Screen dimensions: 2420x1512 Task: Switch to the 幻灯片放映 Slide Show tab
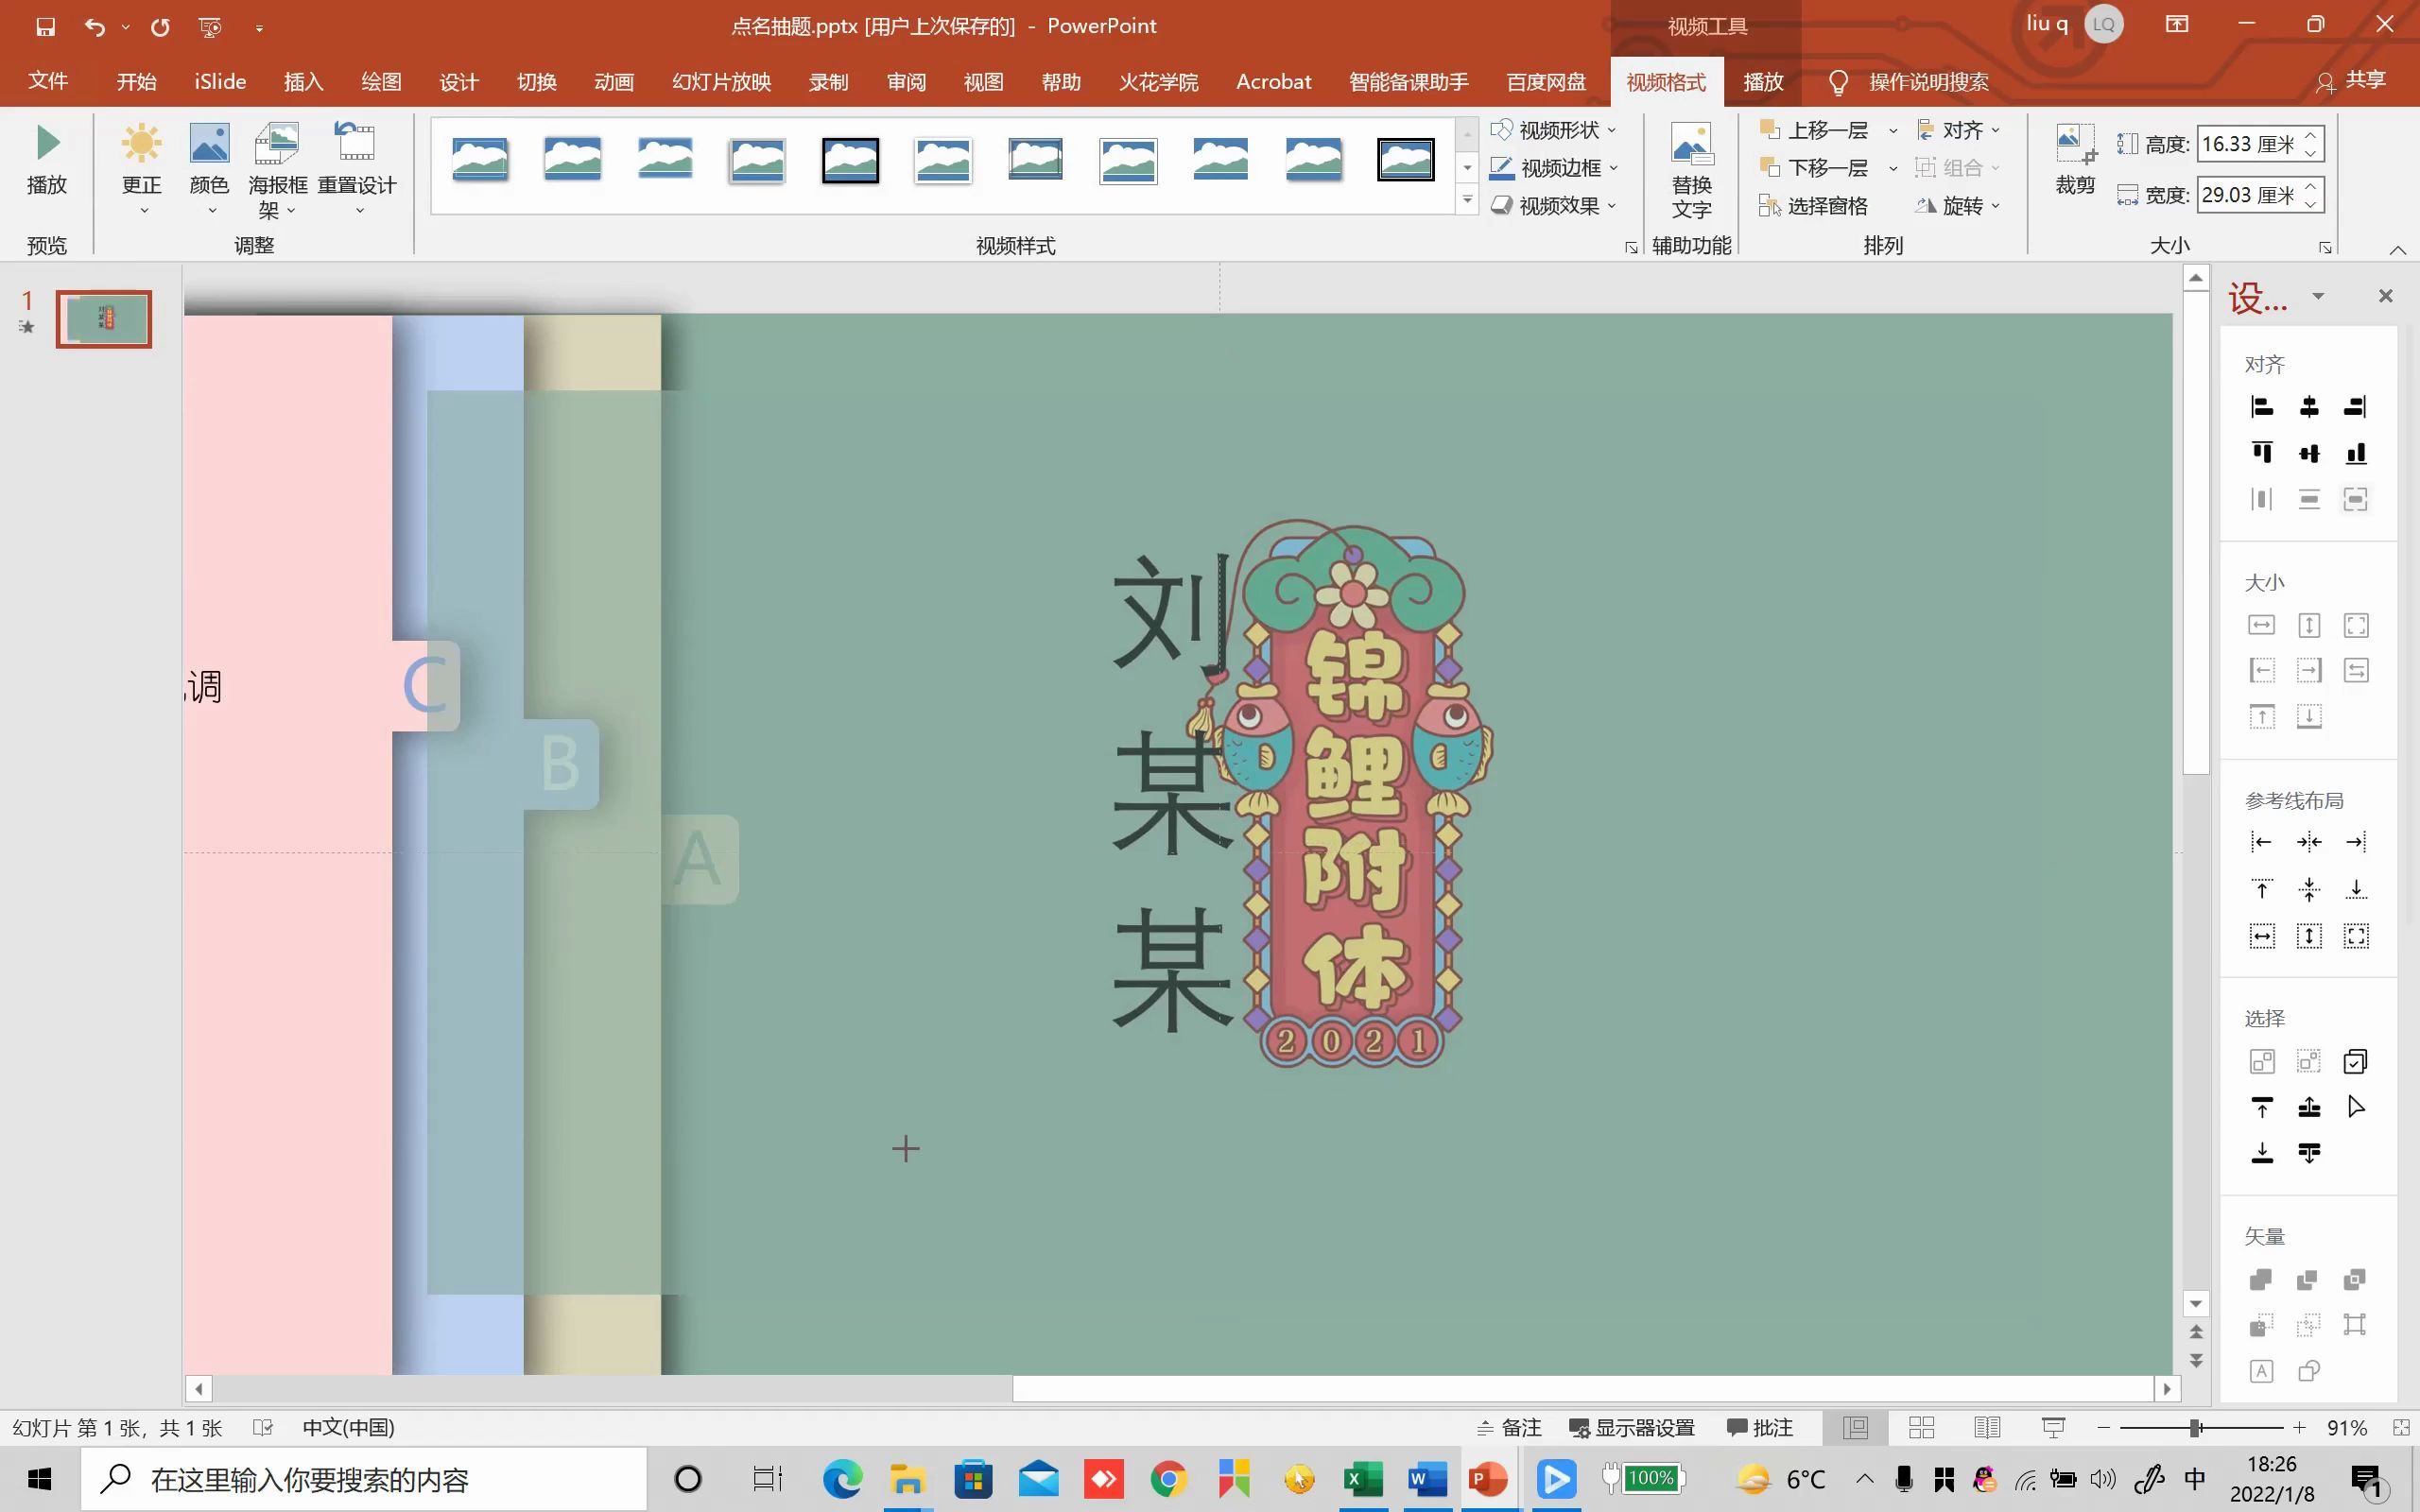click(x=721, y=82)
